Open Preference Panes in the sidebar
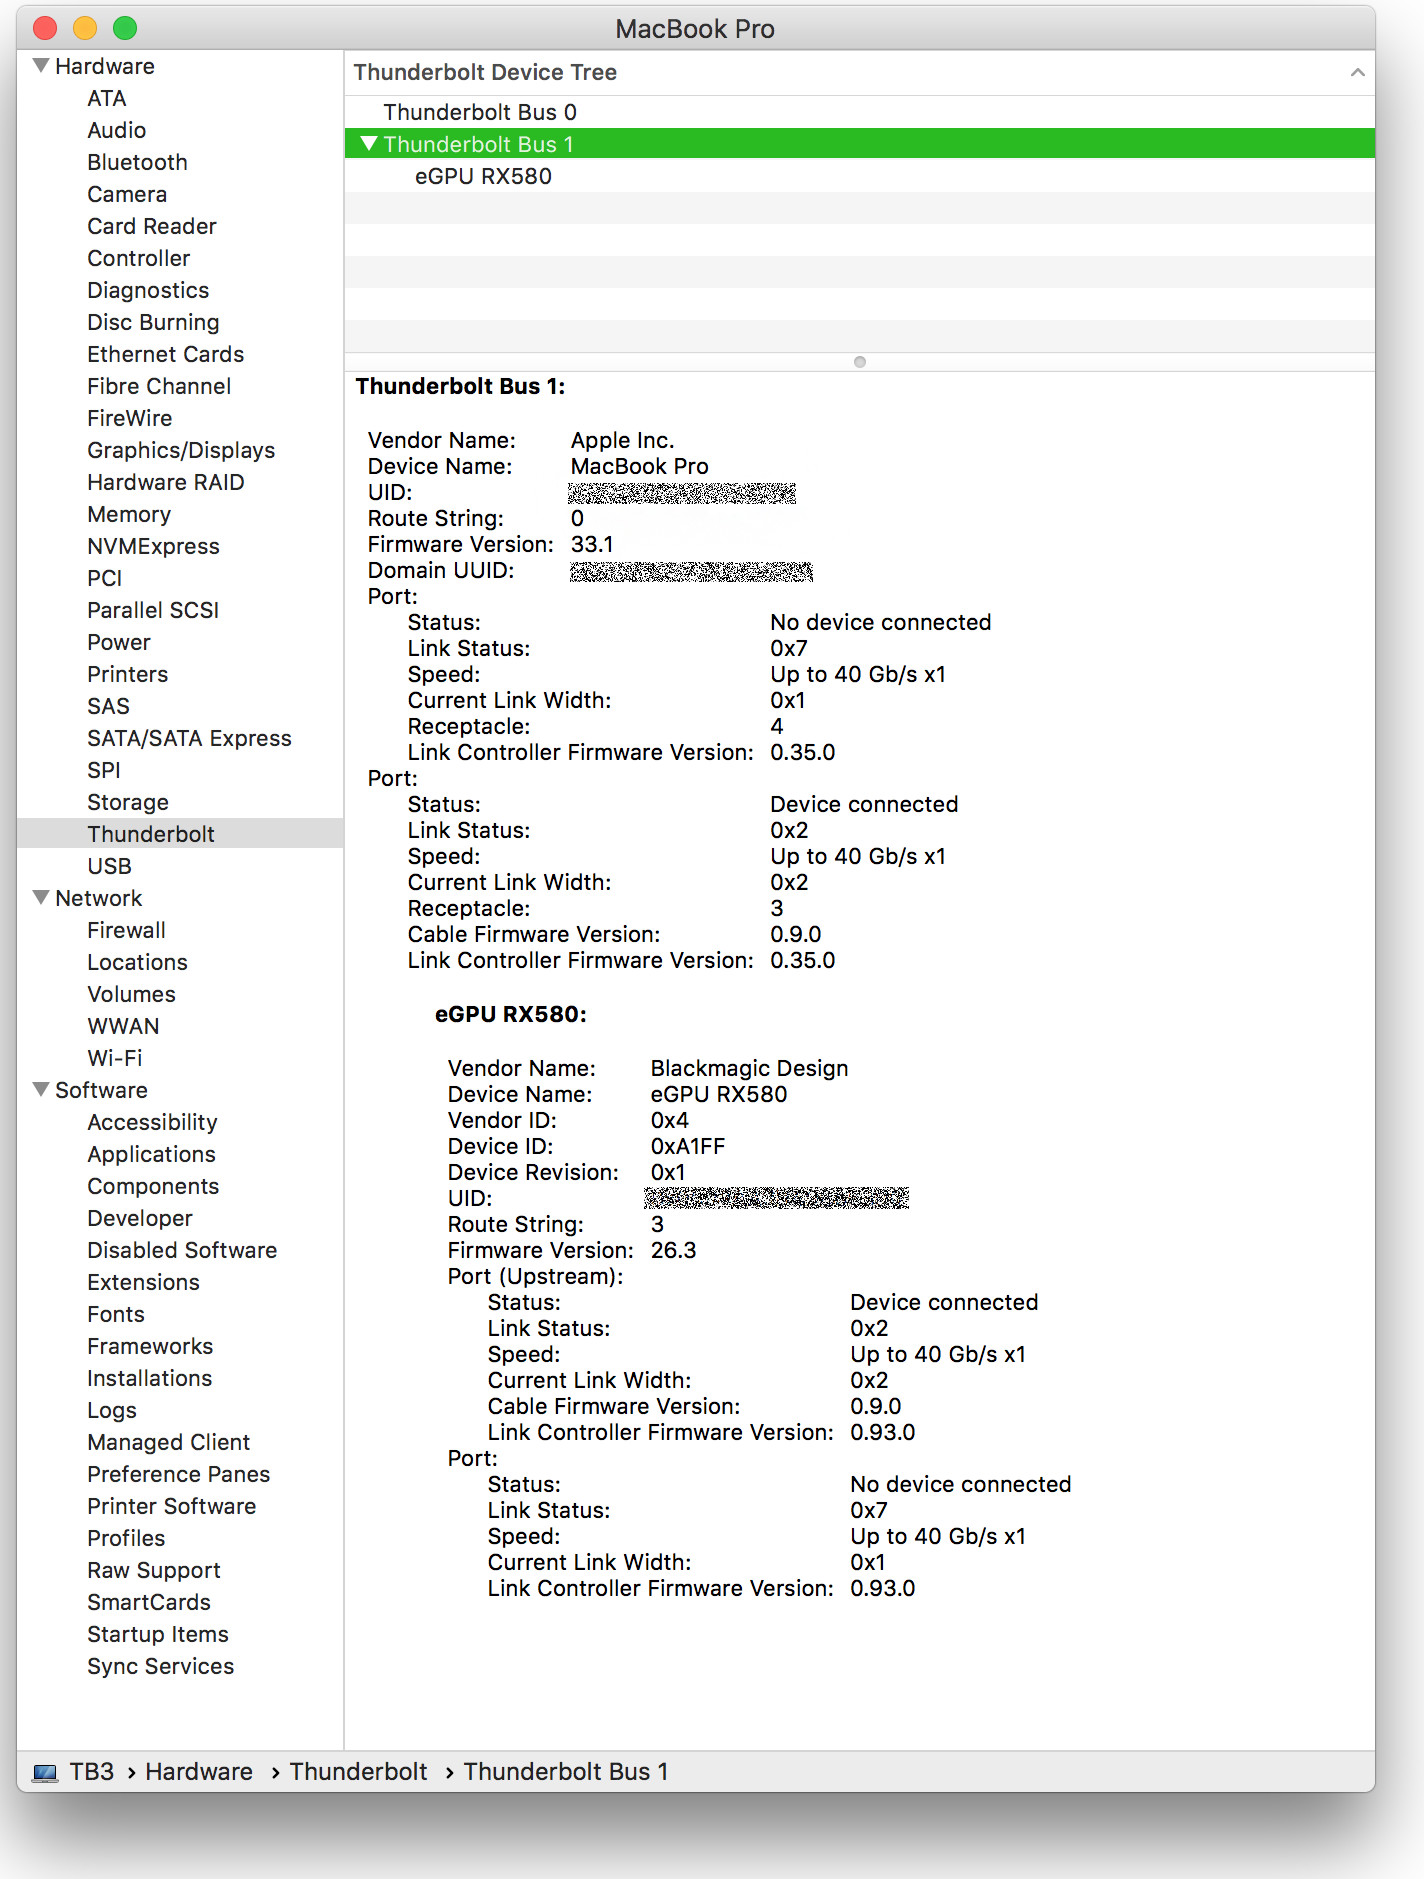The image size is (1424, 1879). (178, 1474)
